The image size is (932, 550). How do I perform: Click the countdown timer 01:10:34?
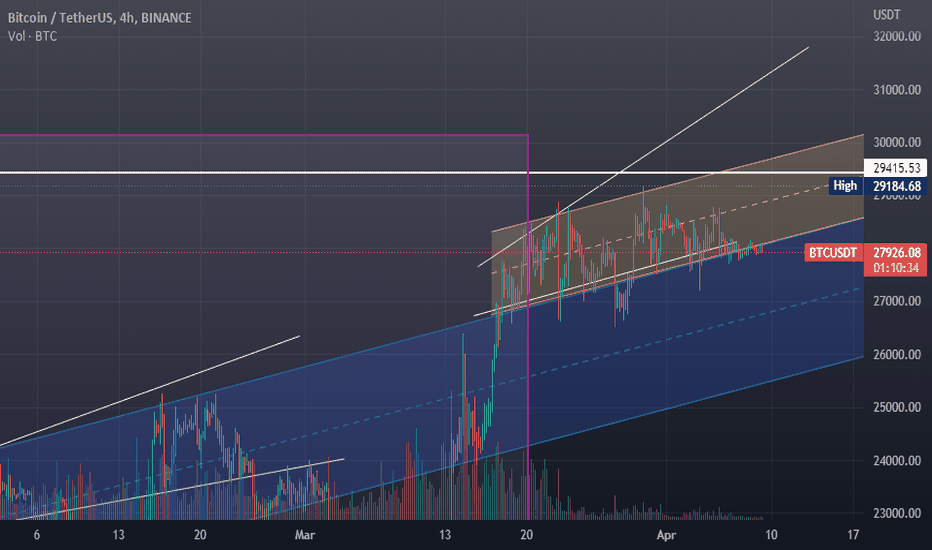896,268
